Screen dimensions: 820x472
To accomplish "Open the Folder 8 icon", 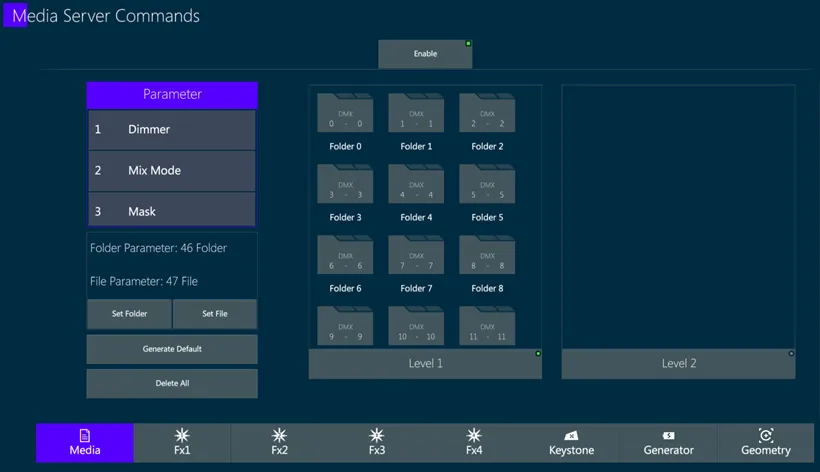I will [x=487, y=255].
